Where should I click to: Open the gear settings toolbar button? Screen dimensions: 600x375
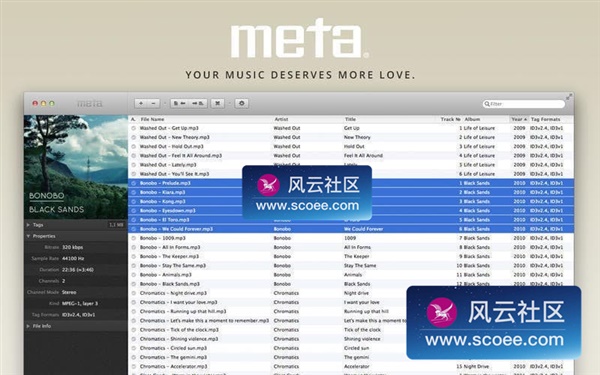tap(241, 103)
